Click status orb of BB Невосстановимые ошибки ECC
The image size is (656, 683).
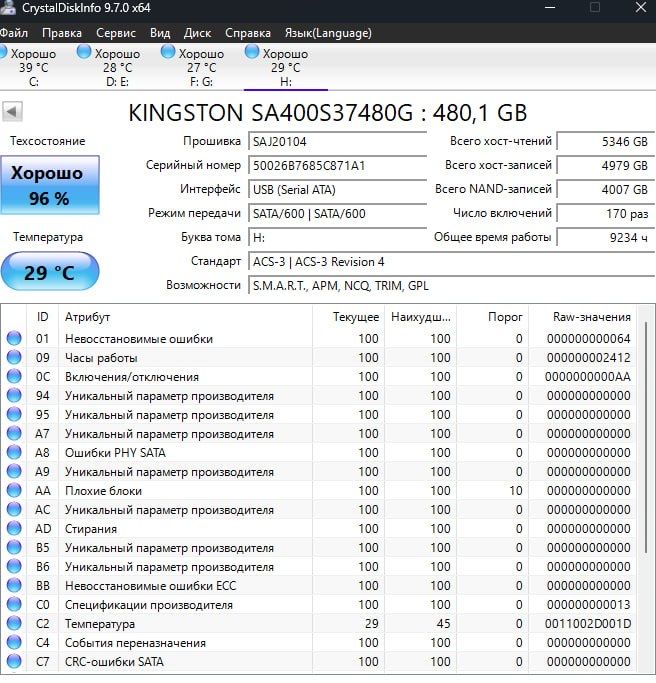point(14,585)
